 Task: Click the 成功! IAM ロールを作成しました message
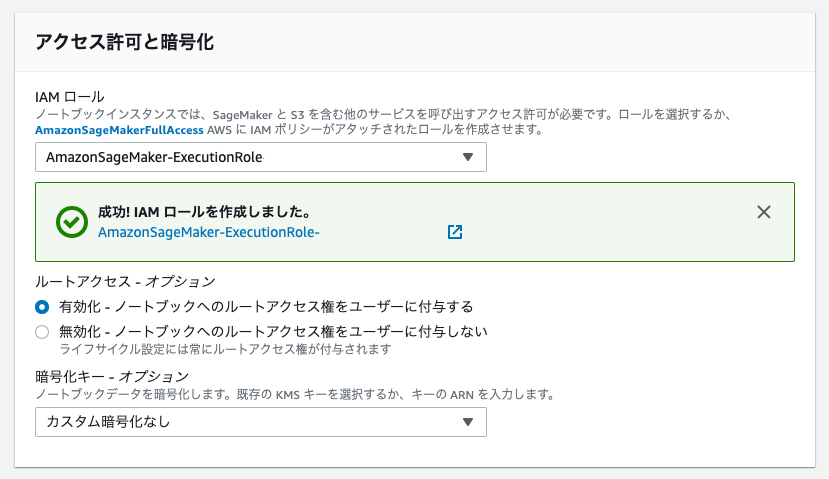pyautogui.click(x=205, y=212)
